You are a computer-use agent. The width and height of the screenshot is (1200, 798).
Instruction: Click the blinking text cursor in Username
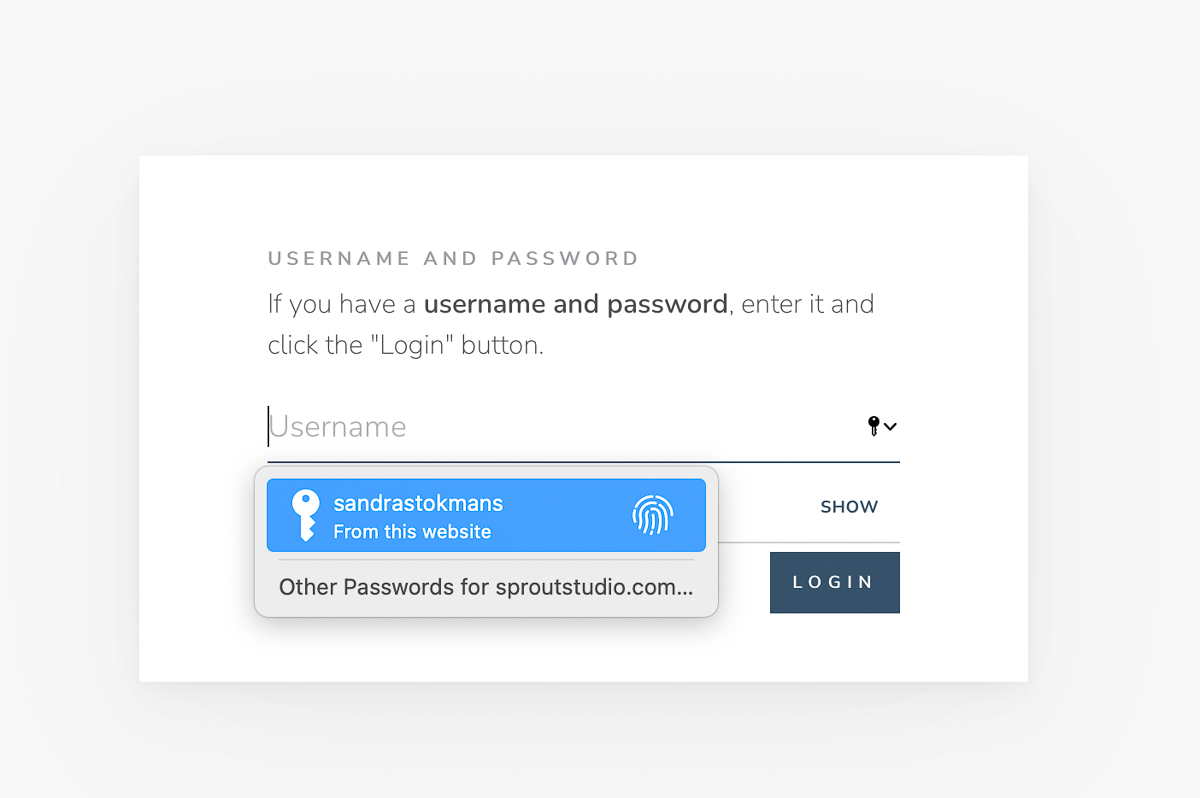coord(268,426)
